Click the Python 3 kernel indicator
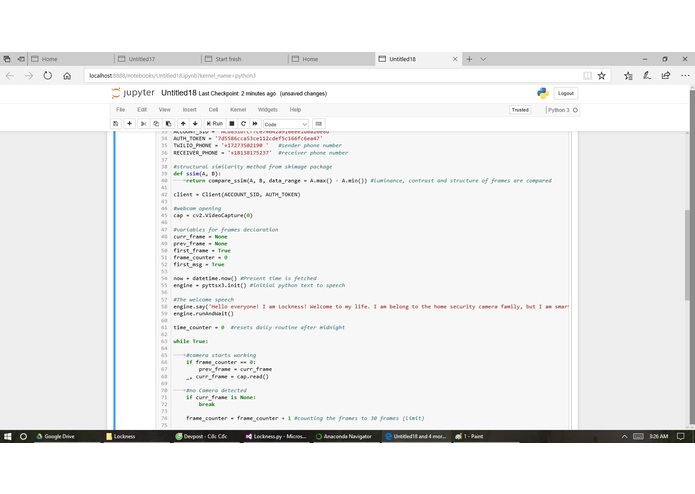Viewport: 695px width, 494px height. tap(562, 110)
